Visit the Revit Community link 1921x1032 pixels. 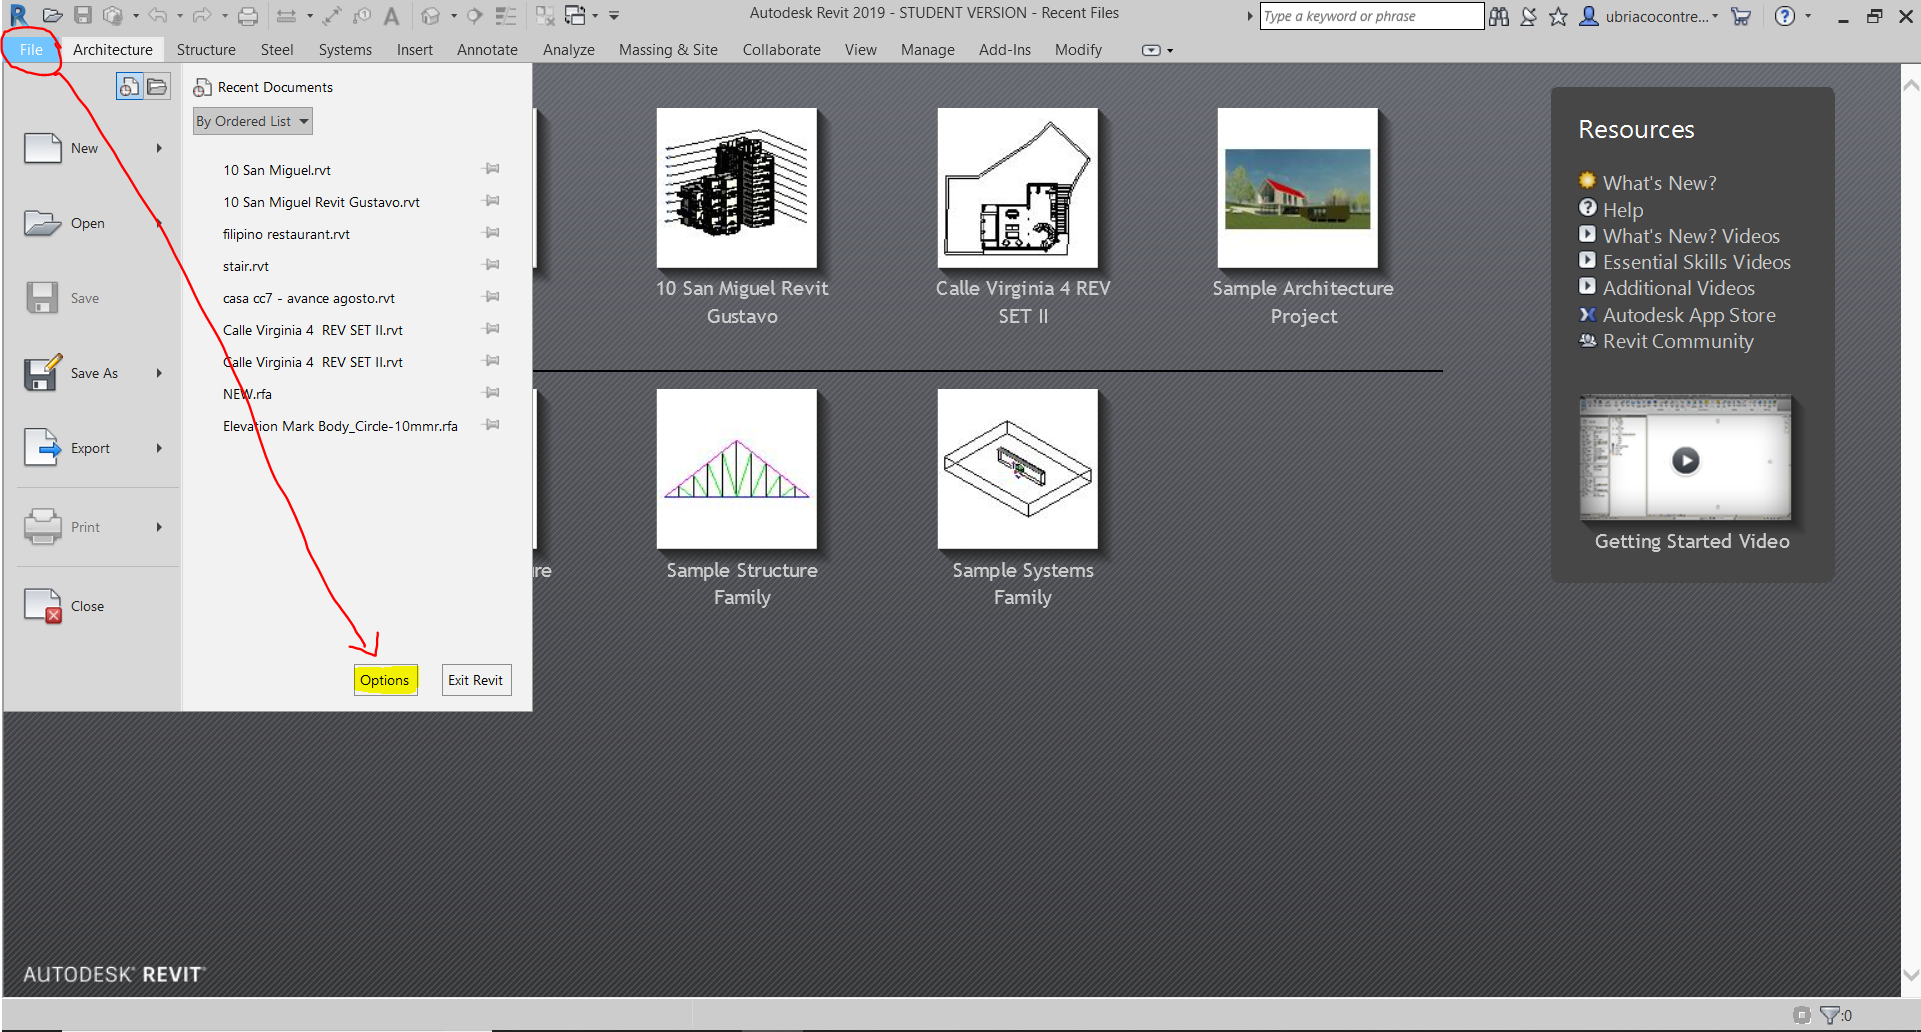[1678, 341]
